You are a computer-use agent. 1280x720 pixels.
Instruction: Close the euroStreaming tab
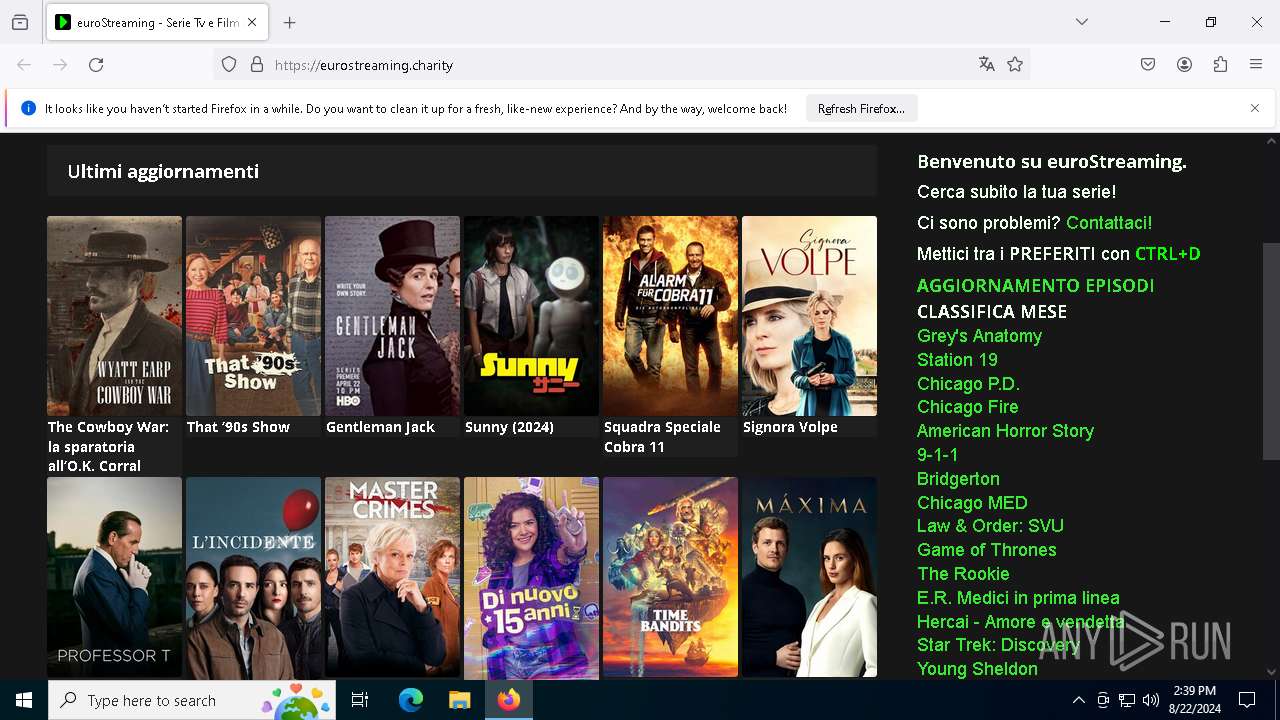(252, 22)
